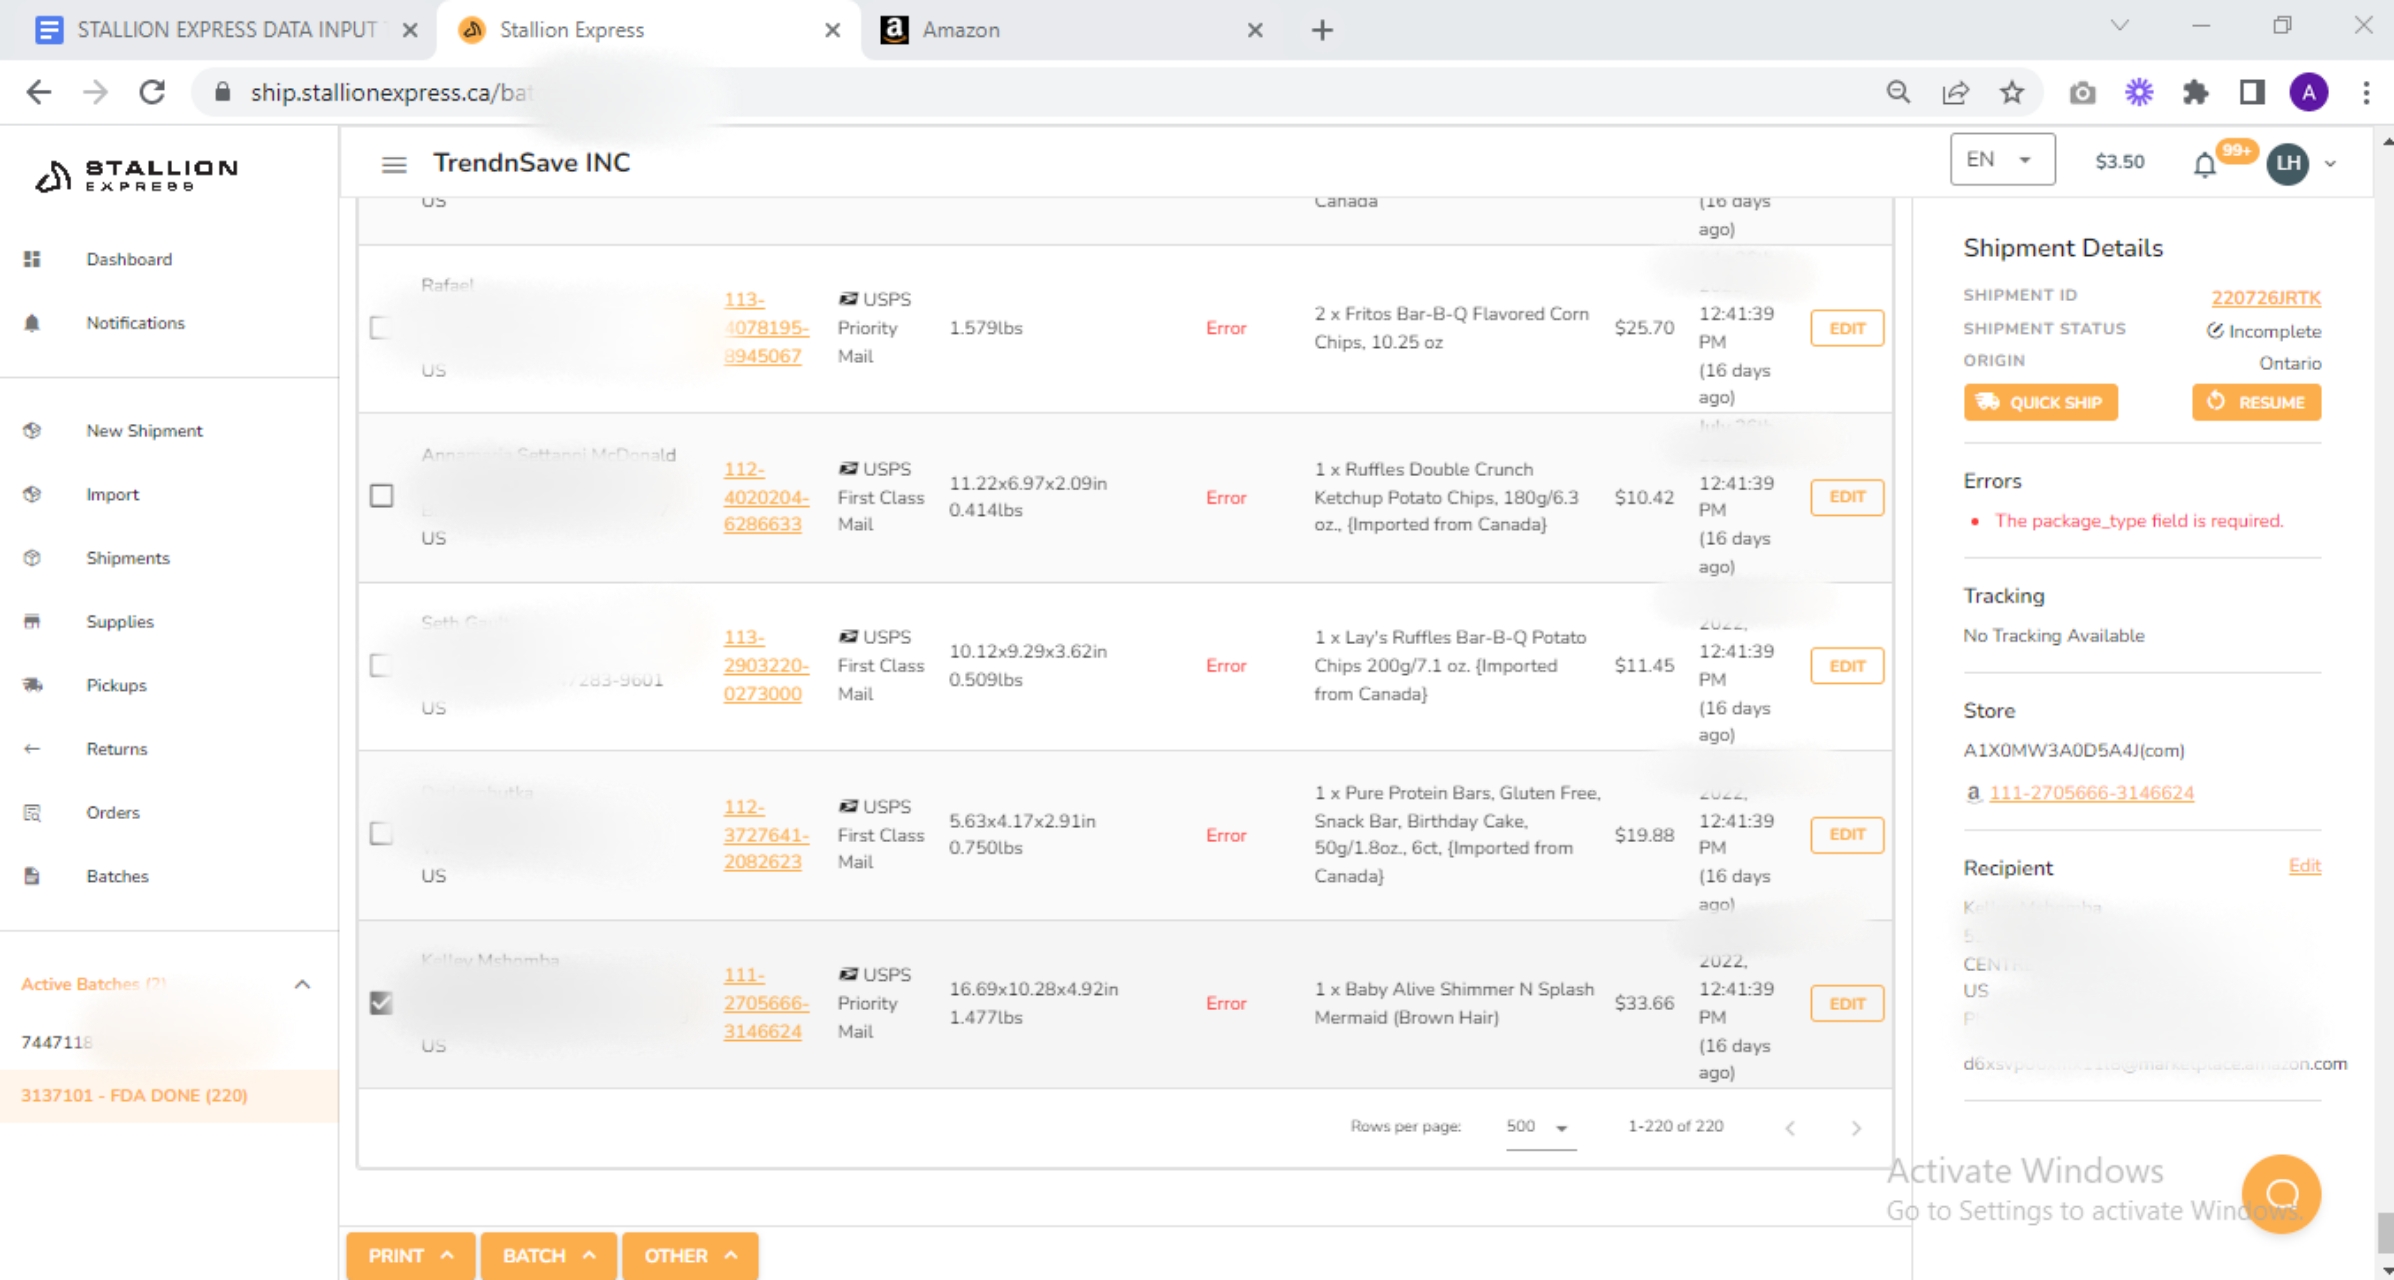Check the Ruffles Double Crunch shipment checkbox
Image resolution: width=2394 pixels, height=1280 pixels.
pyautogui.click(x=381, y=496)
